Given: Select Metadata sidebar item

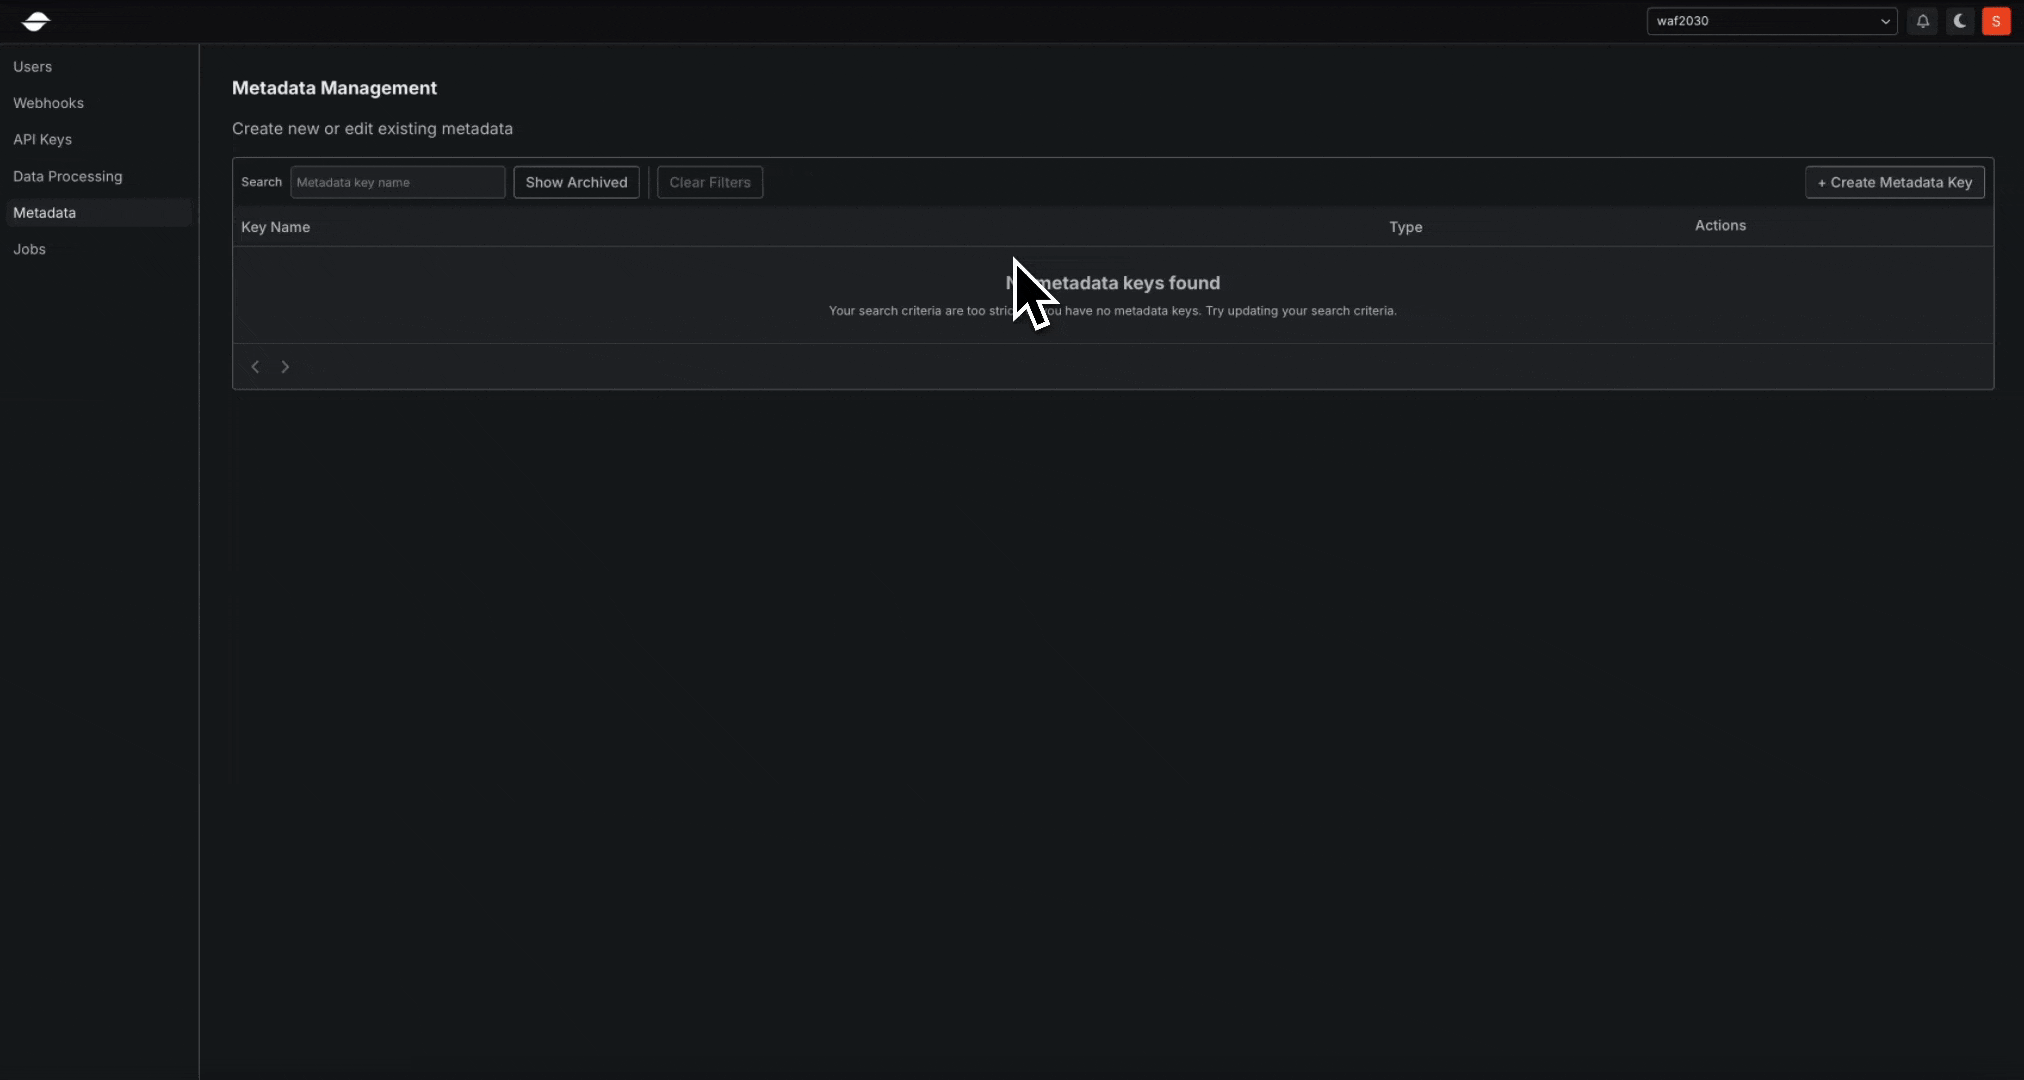Looking at the screenshot, I should pyautogui.click(x=44, y=213).
